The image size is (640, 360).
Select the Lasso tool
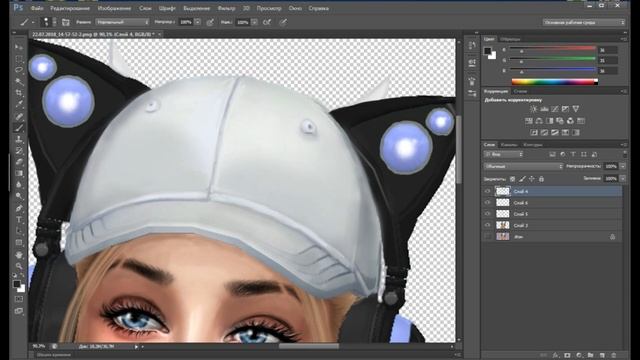pyautogui.click(x=19, y=70)
